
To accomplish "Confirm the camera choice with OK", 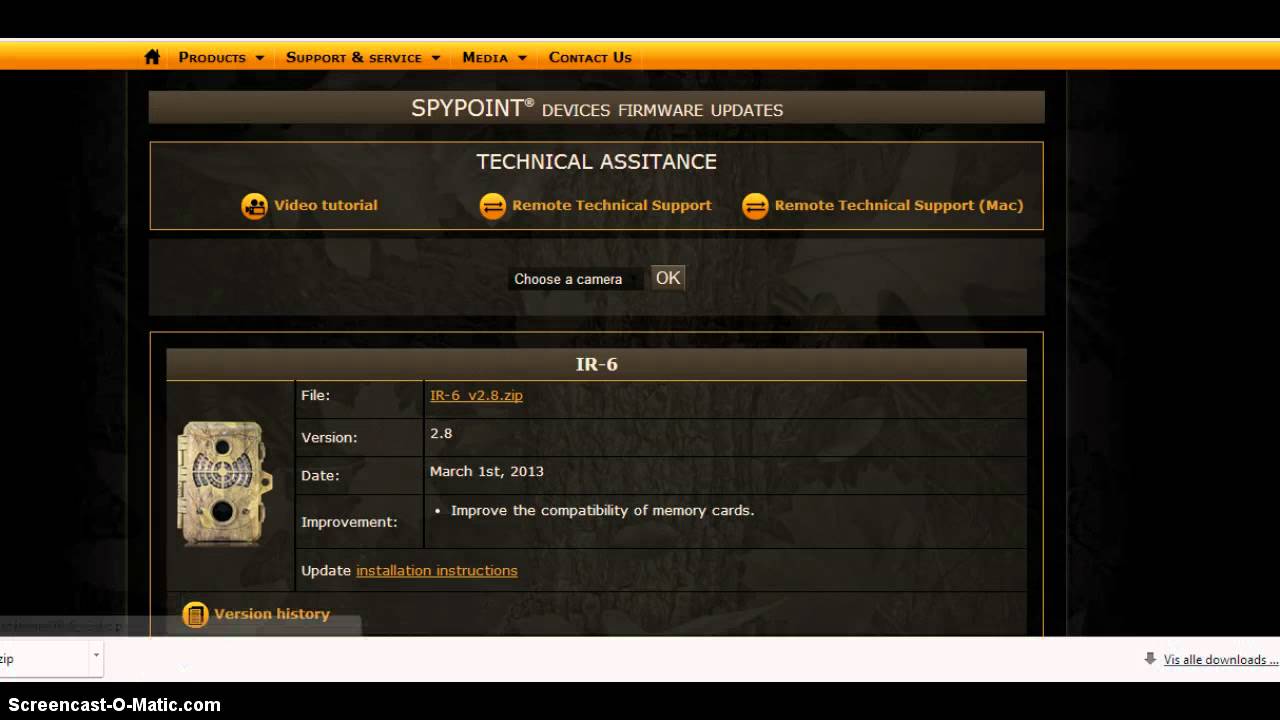I will (x=668, y=278).
